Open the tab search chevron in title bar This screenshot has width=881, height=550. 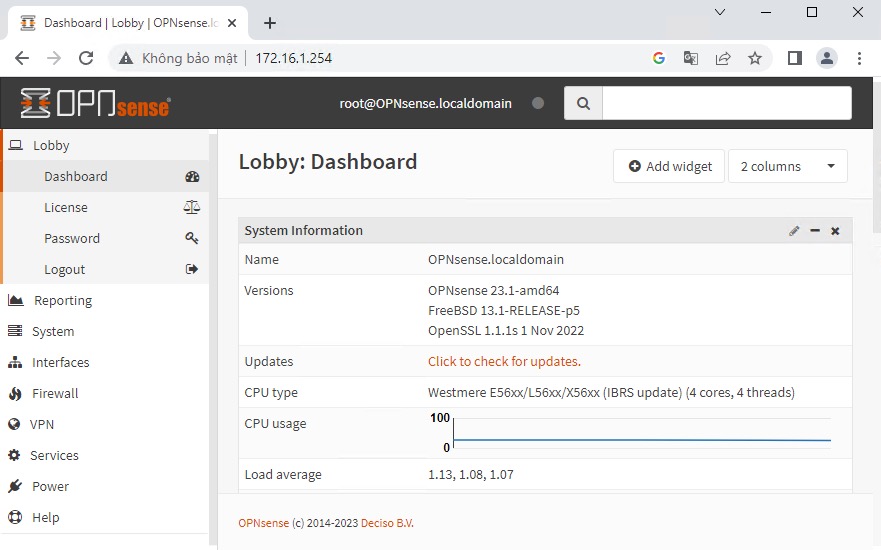pos(720,12)
